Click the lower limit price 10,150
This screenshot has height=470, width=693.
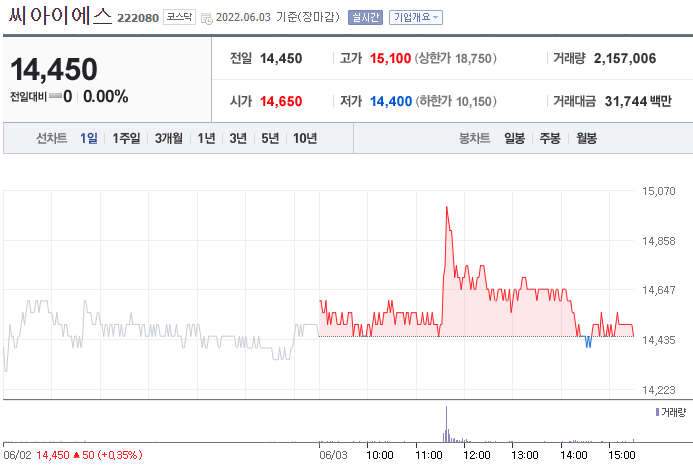coord(474,101)
